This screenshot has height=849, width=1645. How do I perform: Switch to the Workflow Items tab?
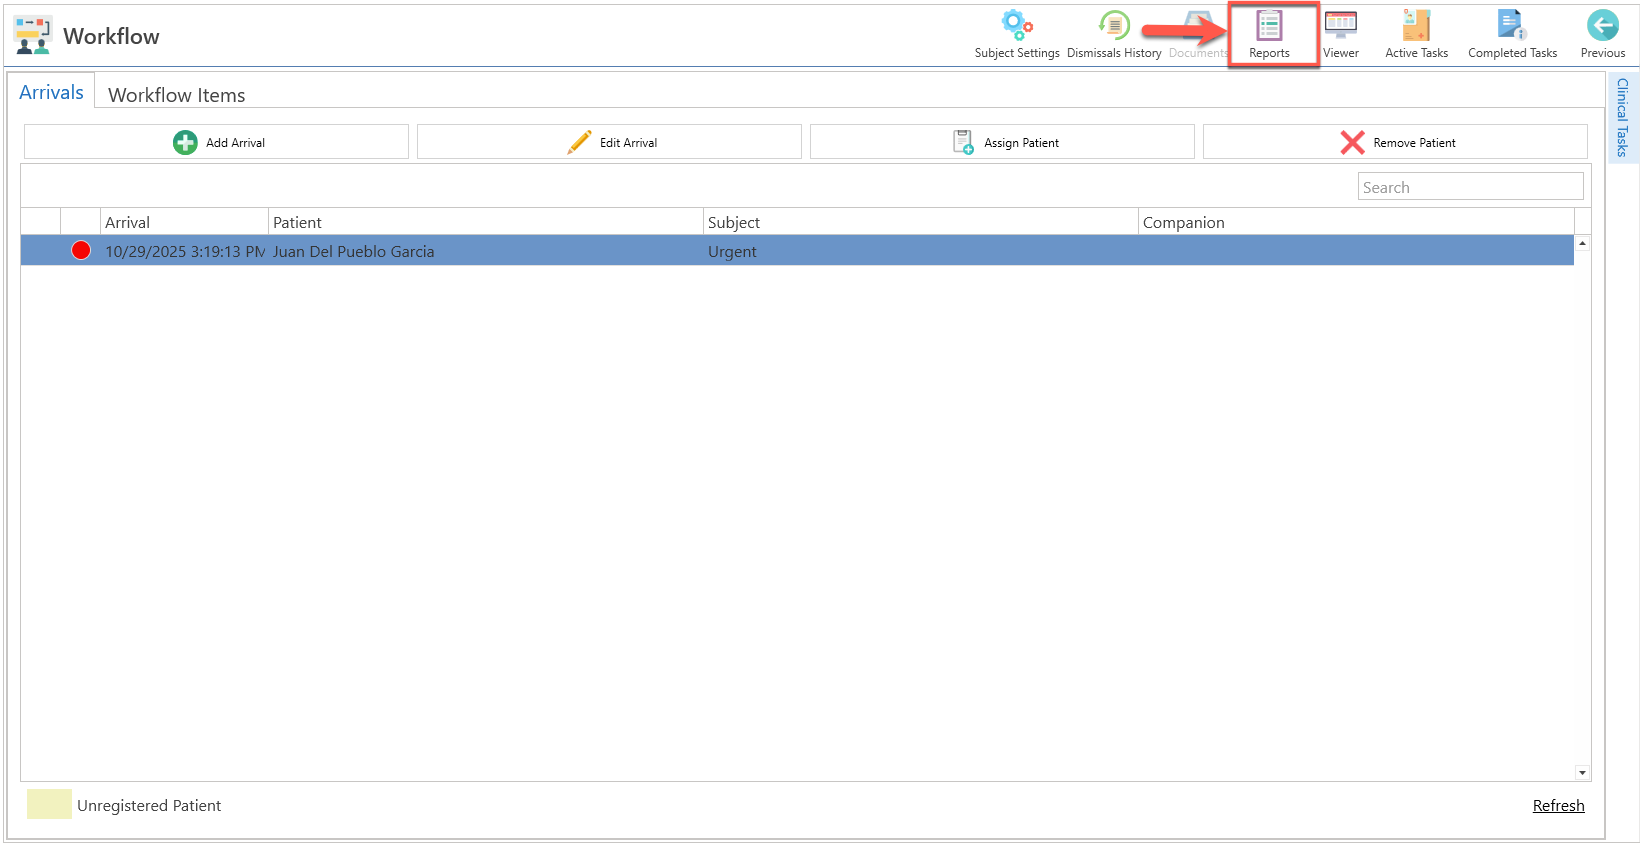coord(176,95)
